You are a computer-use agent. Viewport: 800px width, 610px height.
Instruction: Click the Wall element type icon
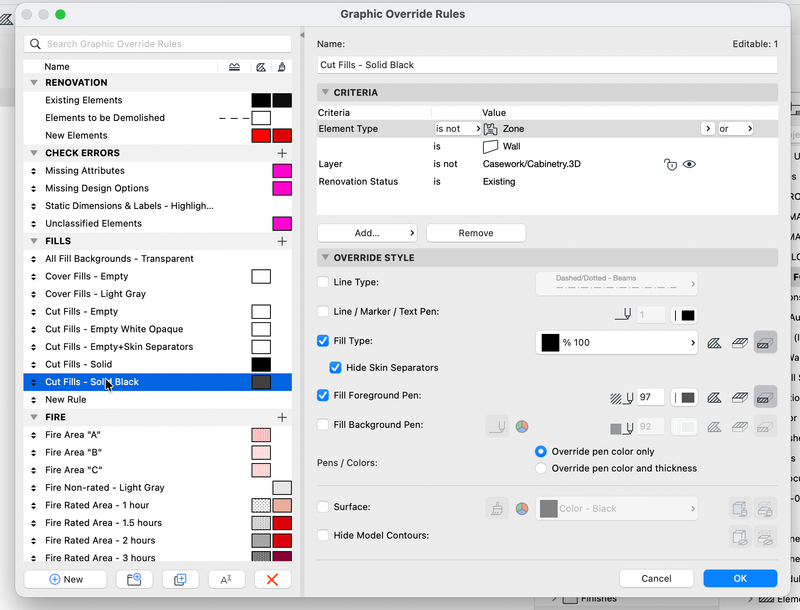(x=490, y=146)
